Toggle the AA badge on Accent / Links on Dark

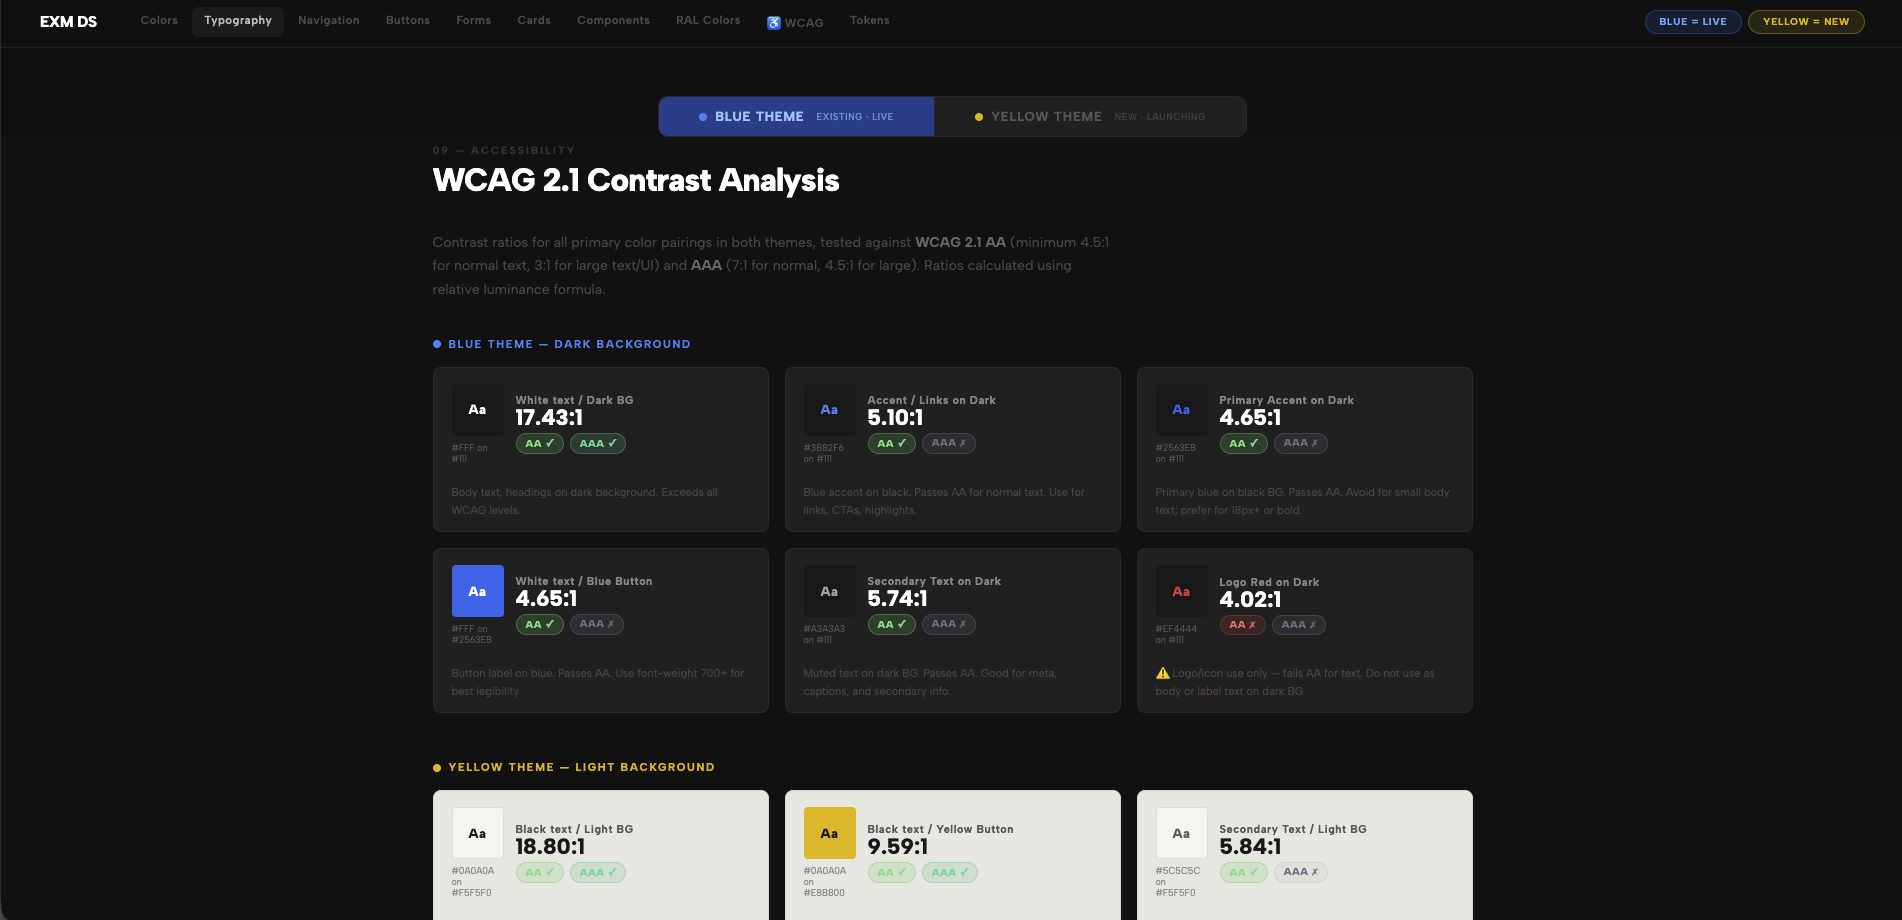coord(890,443)
